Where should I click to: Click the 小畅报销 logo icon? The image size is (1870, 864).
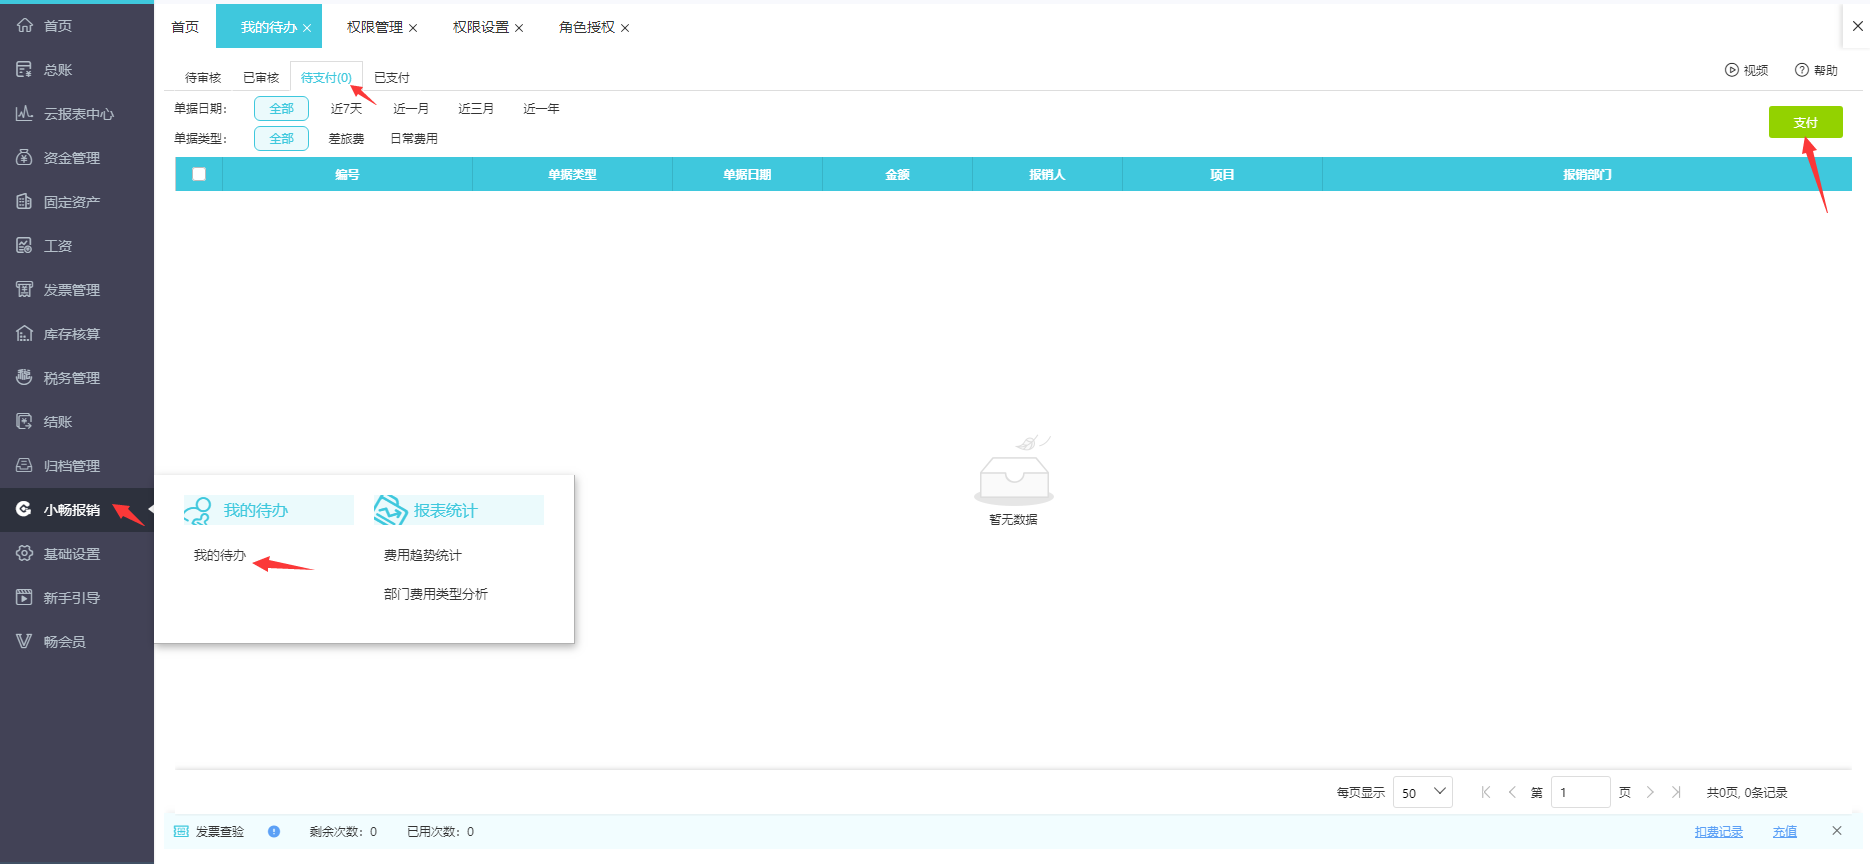pyautogui.click(x=25, y=510)
